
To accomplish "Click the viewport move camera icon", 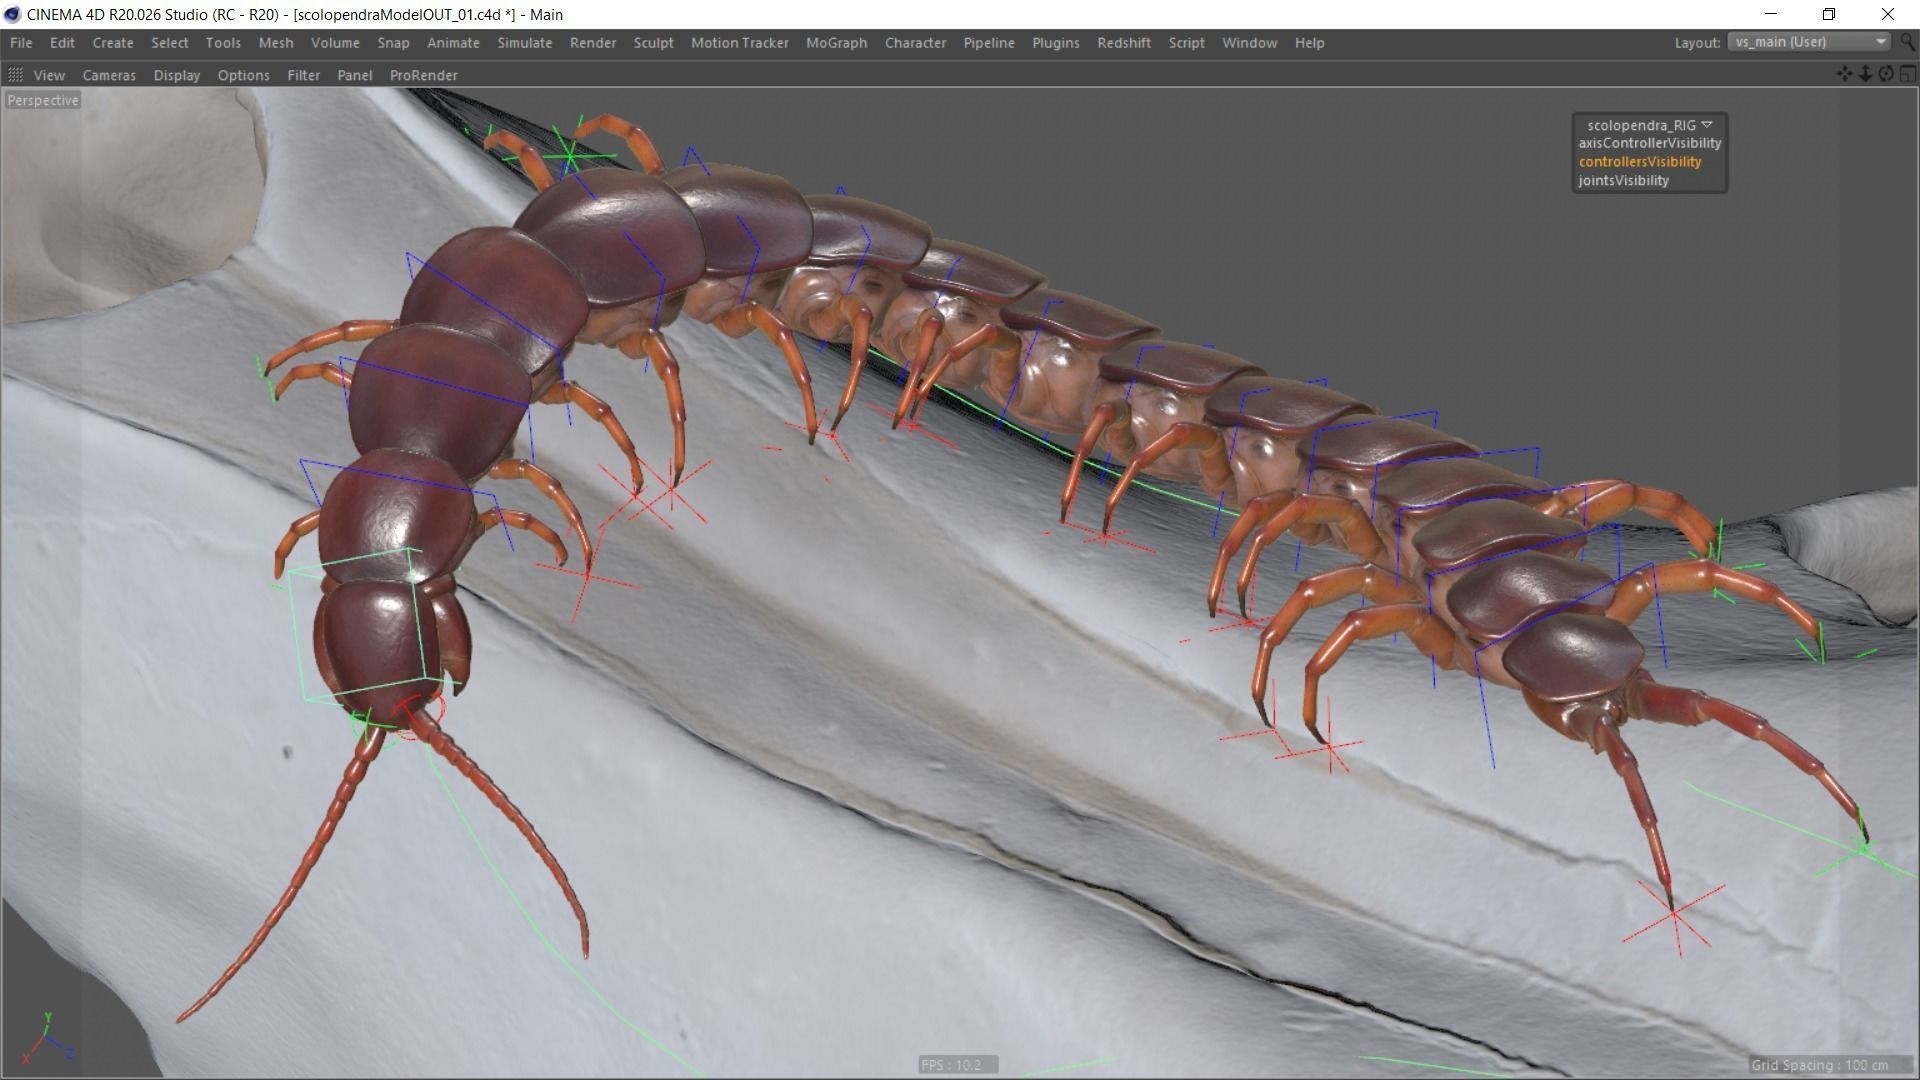I will point(1845,74).
